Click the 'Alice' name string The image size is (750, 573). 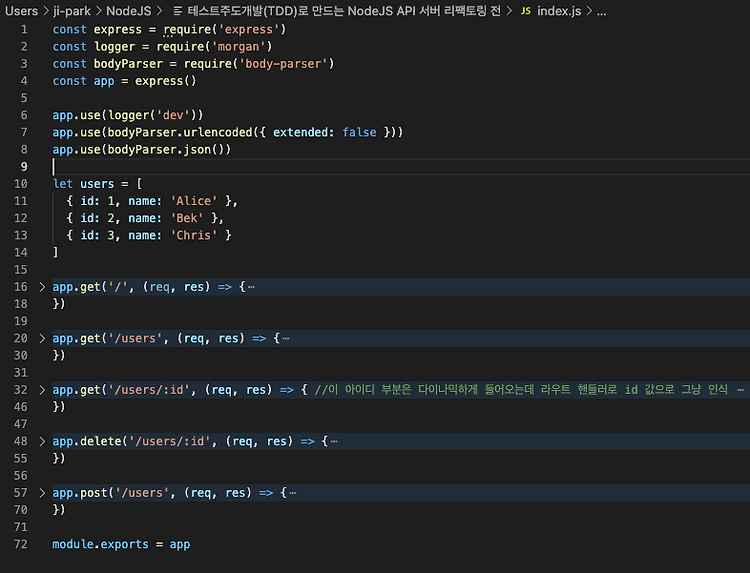(194, 201)
